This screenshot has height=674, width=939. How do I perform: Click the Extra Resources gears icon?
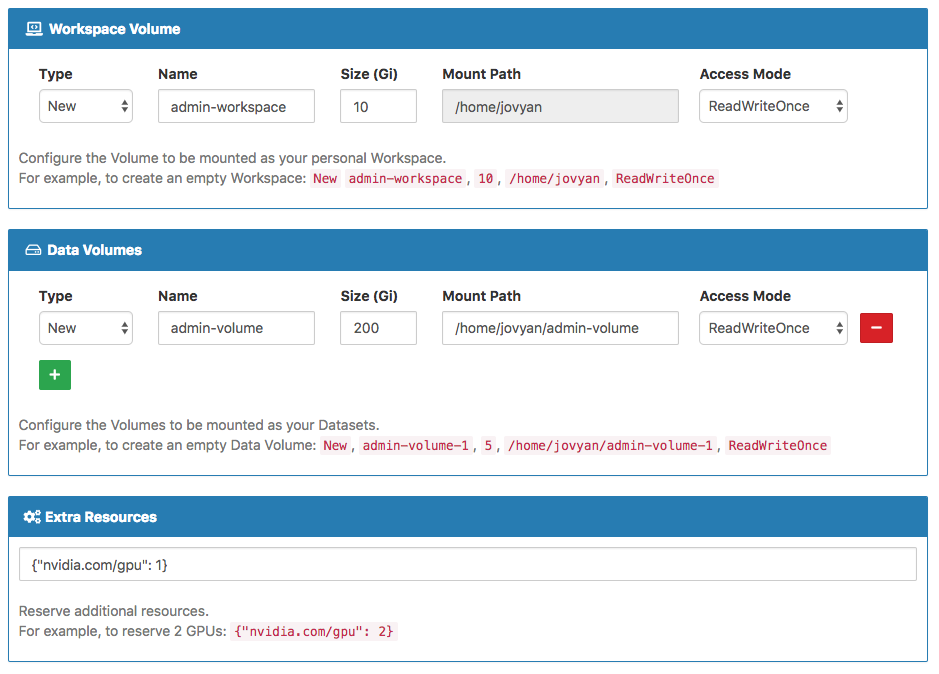(32, 516)
